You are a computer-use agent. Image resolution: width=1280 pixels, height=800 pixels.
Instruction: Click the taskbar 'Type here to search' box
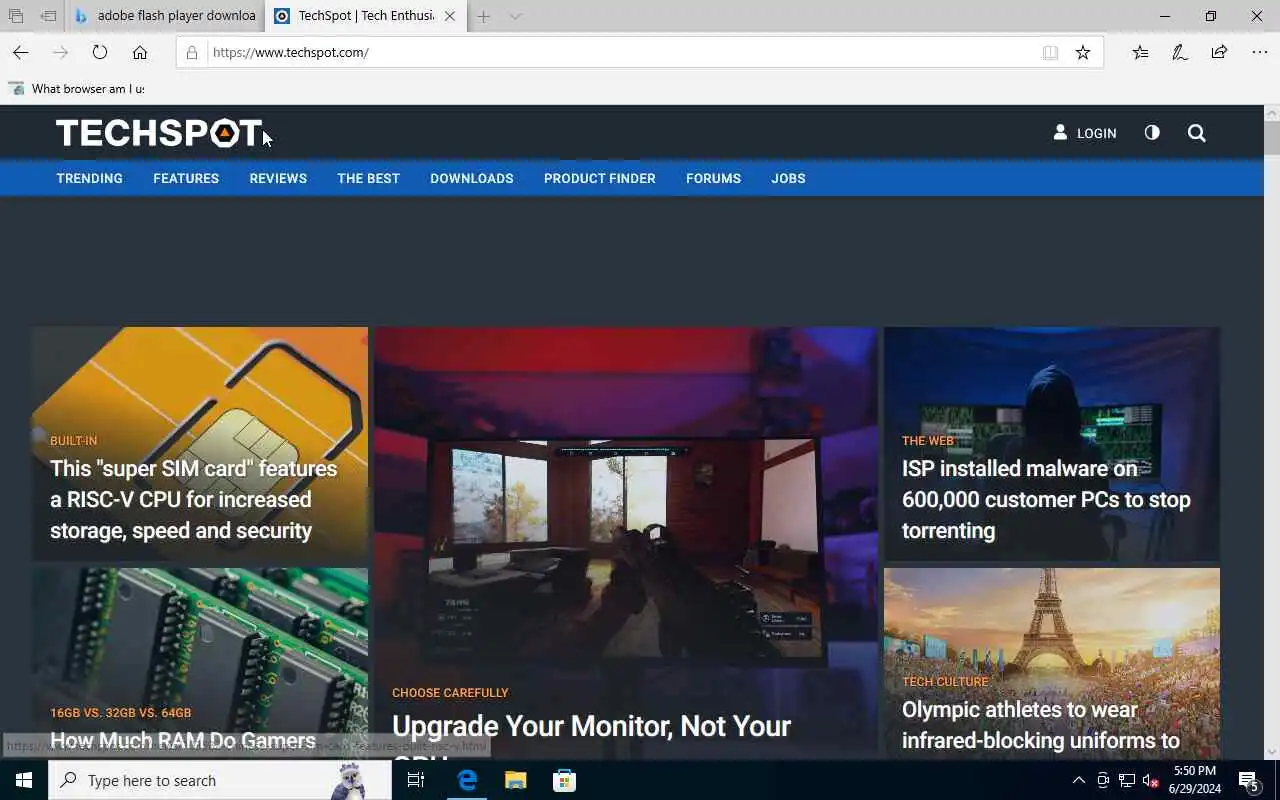(220, 780)
